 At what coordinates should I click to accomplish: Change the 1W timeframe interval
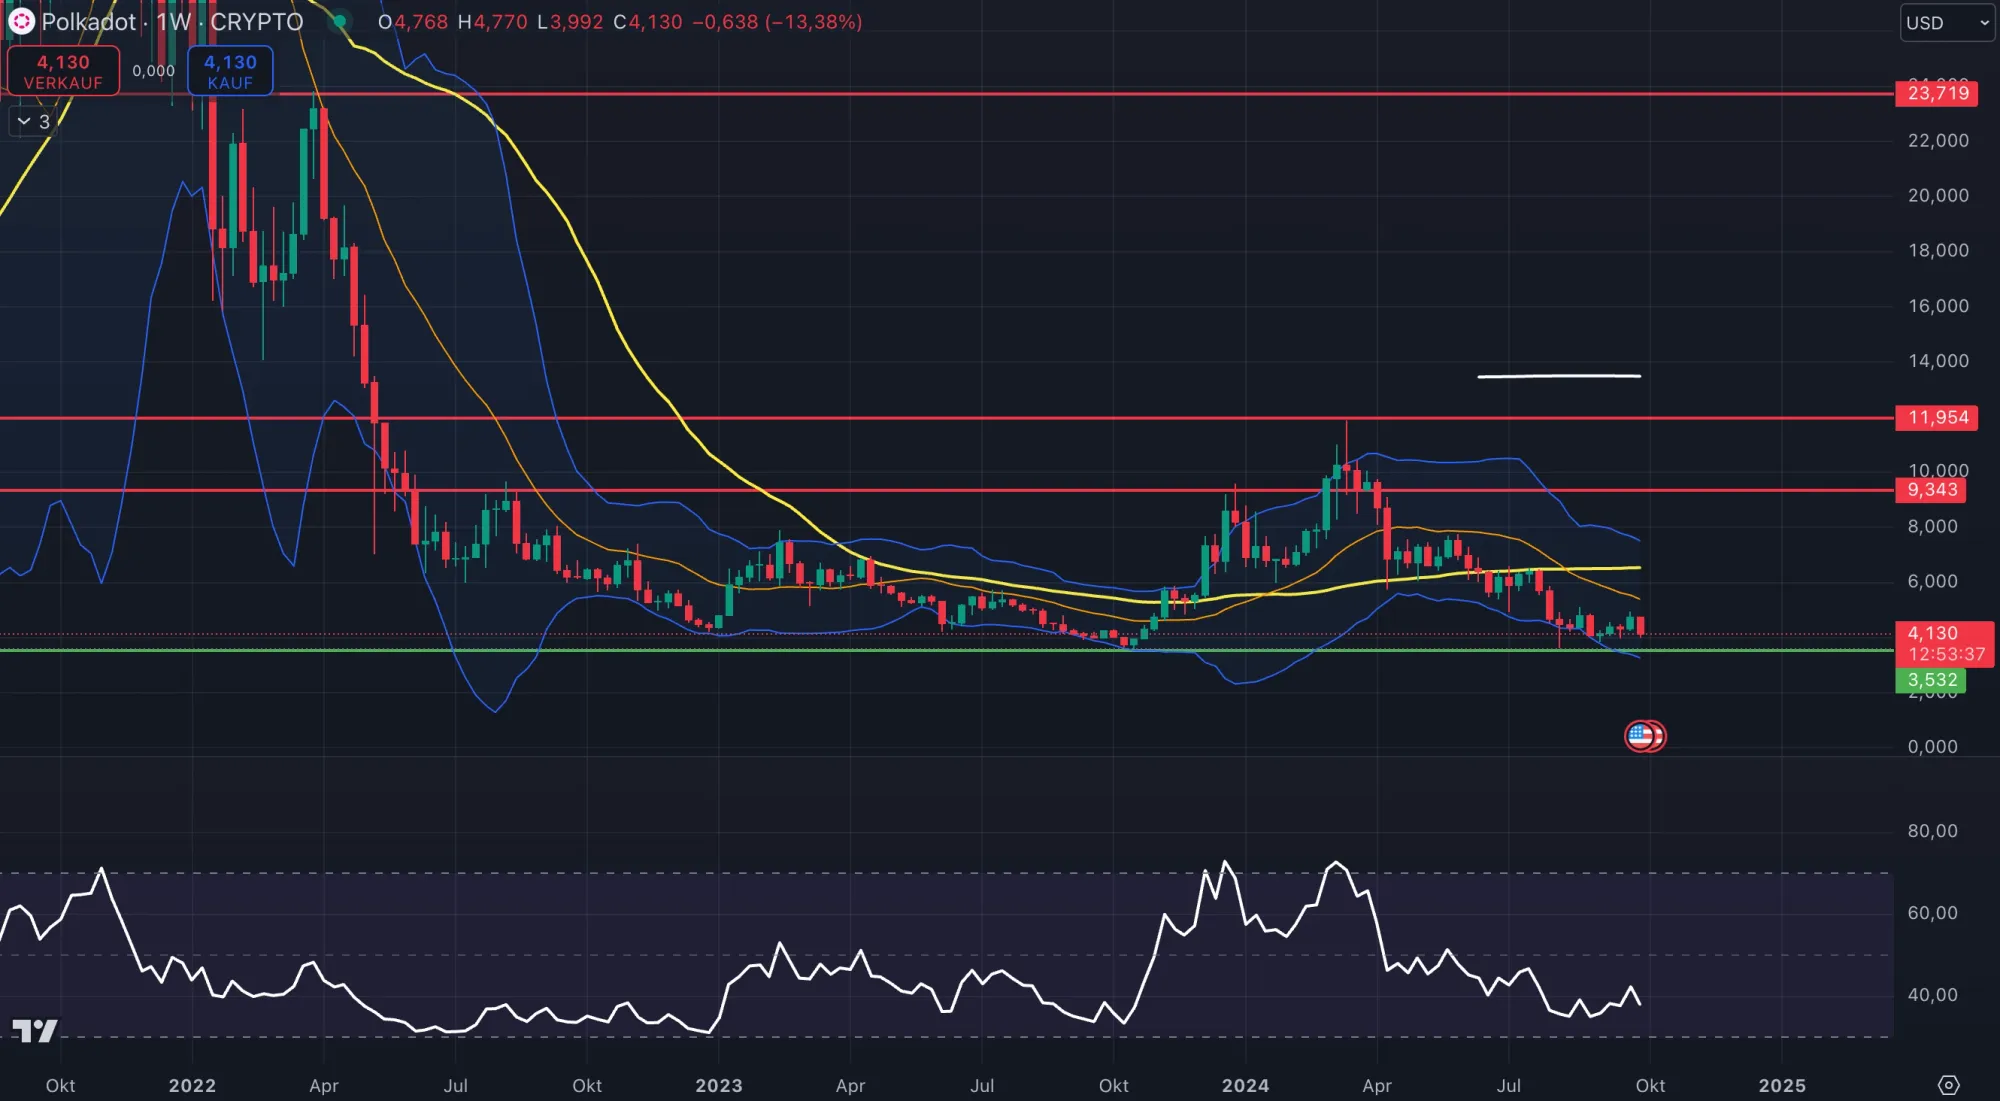pos(173,22)
